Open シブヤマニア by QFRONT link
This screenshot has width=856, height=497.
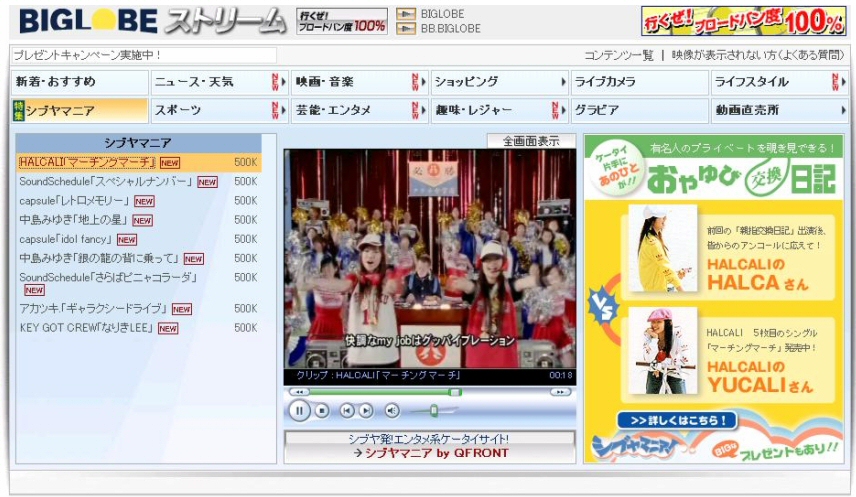[x=437, y=453]
